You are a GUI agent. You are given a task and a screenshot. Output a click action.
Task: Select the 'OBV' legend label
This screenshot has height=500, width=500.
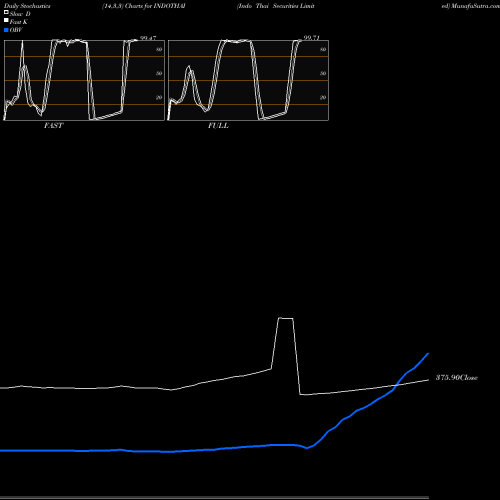pos(16,30)
